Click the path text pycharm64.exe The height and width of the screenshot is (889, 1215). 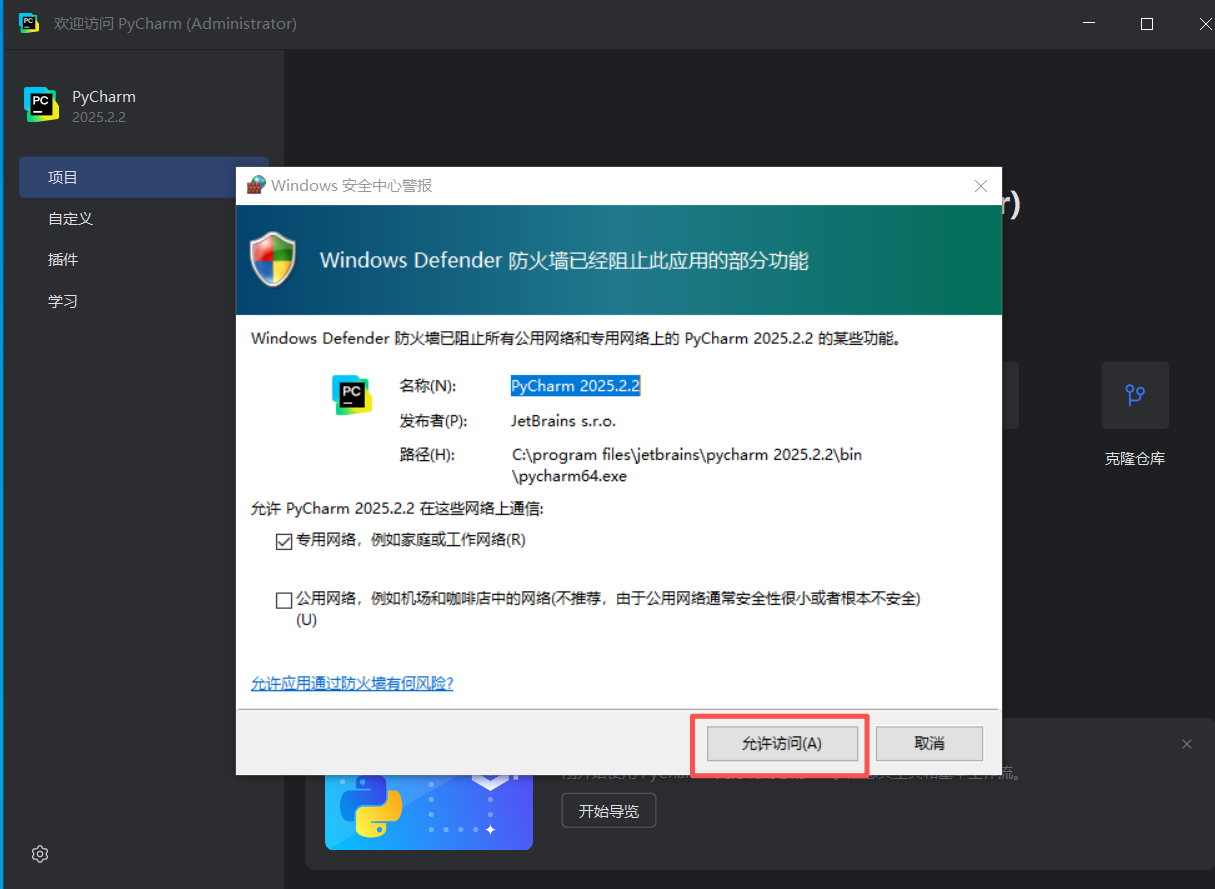coord(570,476)
